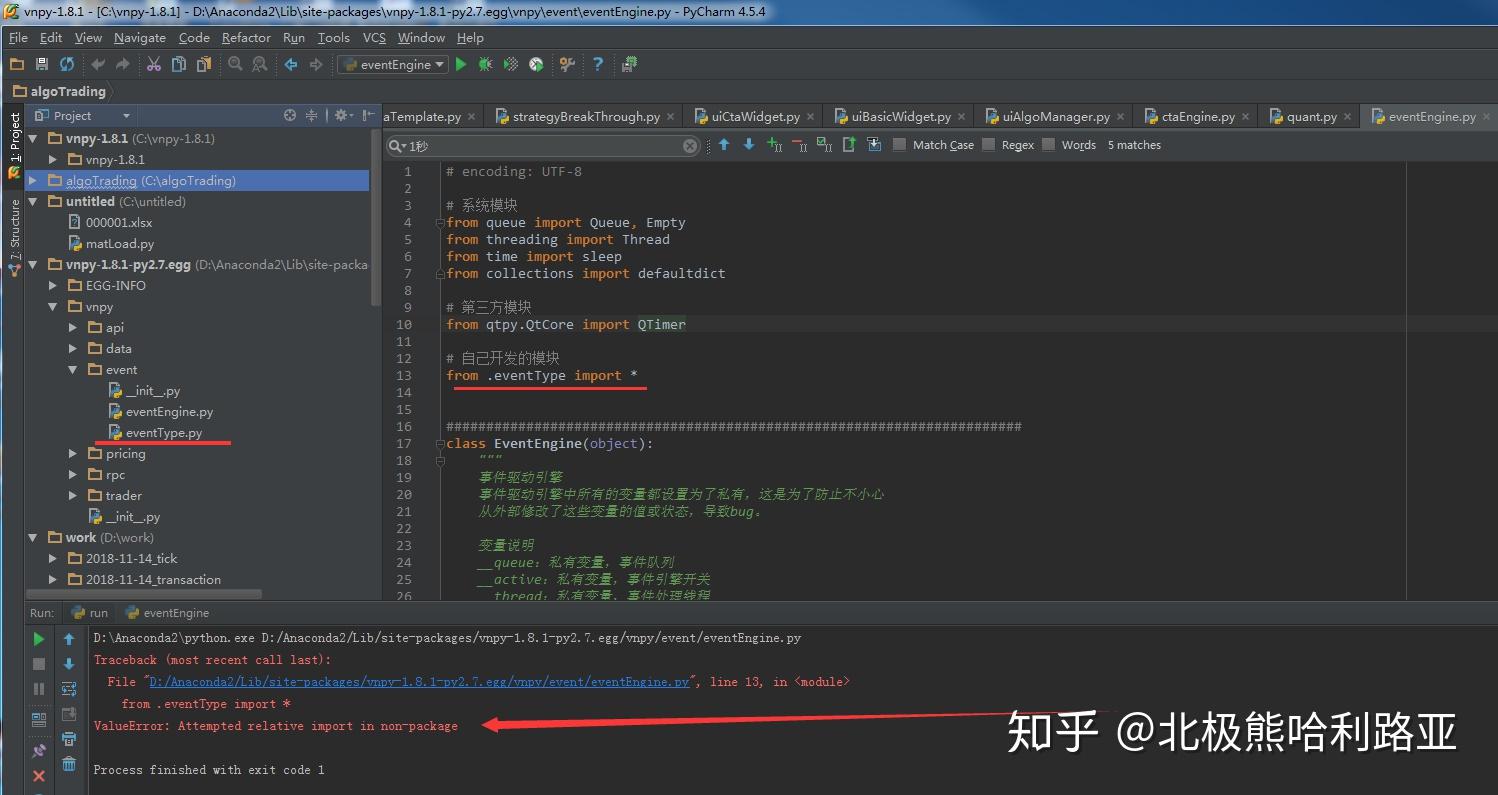1498x795 pixels.
Task: Open Find using the magnifier toolbar icon
Action: tap(235, 64)
